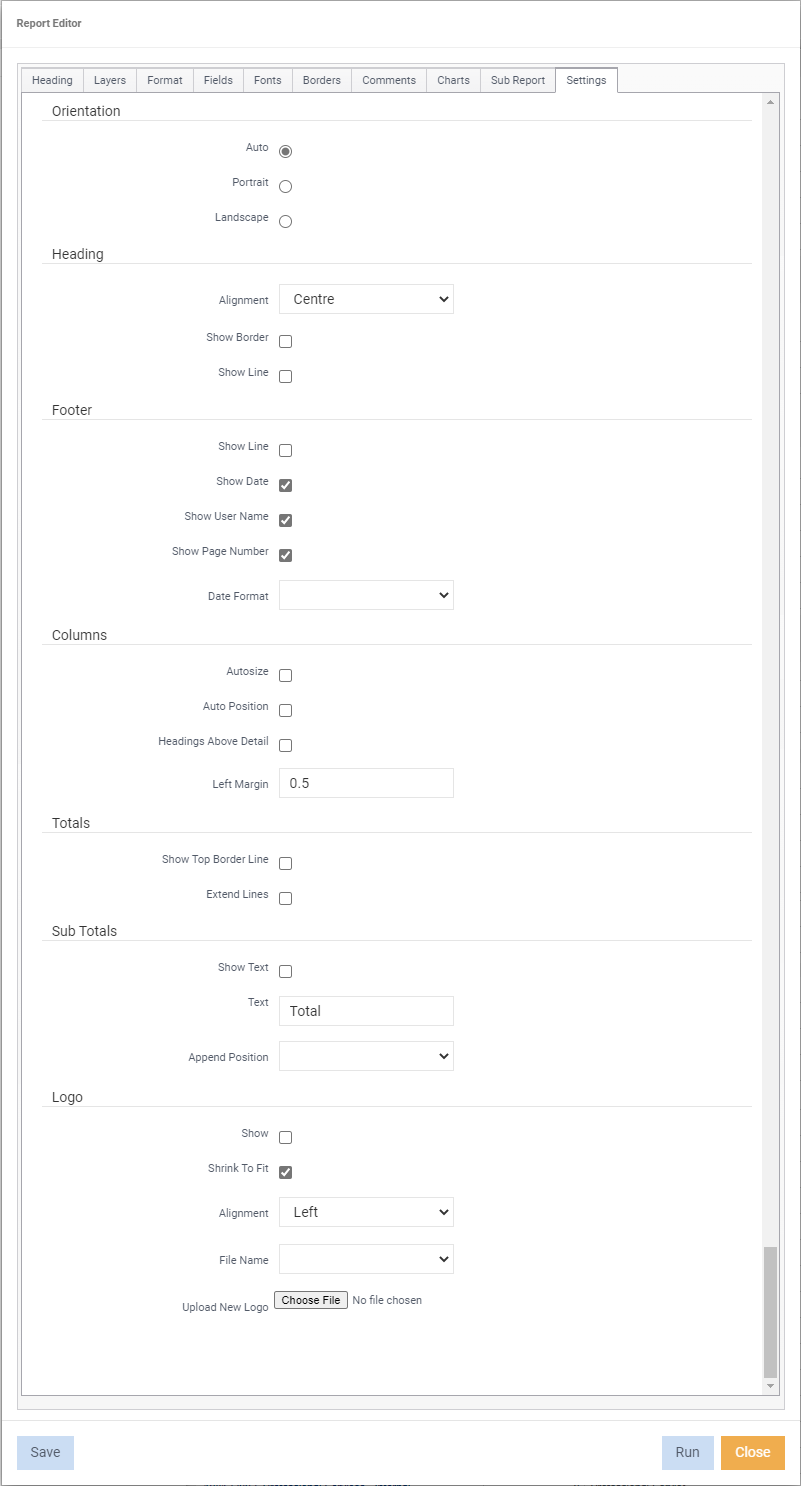Expand the Append Position dropdown
The image size is (801, 1486).
[366, 1055]
